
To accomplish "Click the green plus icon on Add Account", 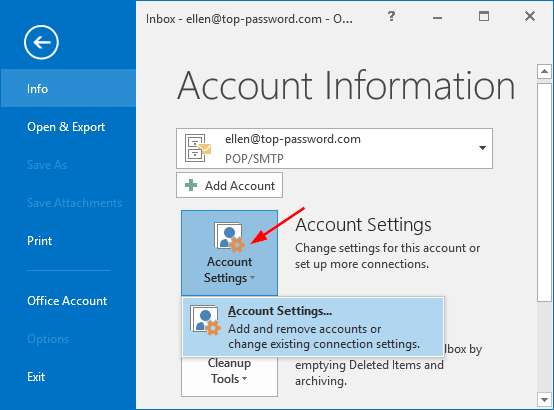I will click(191, 185).
